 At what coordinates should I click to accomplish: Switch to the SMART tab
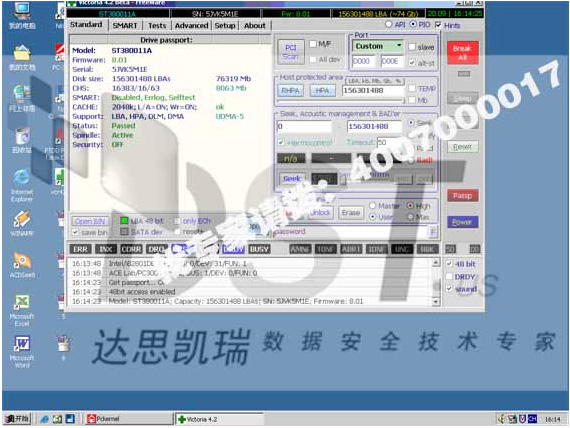point(125,25)
